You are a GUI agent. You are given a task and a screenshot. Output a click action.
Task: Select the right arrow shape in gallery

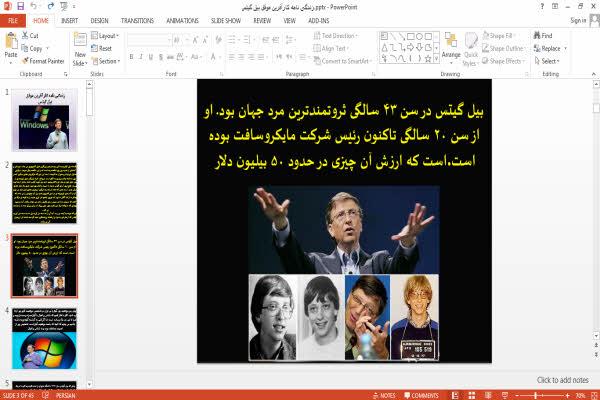click(x=411, y=47)
